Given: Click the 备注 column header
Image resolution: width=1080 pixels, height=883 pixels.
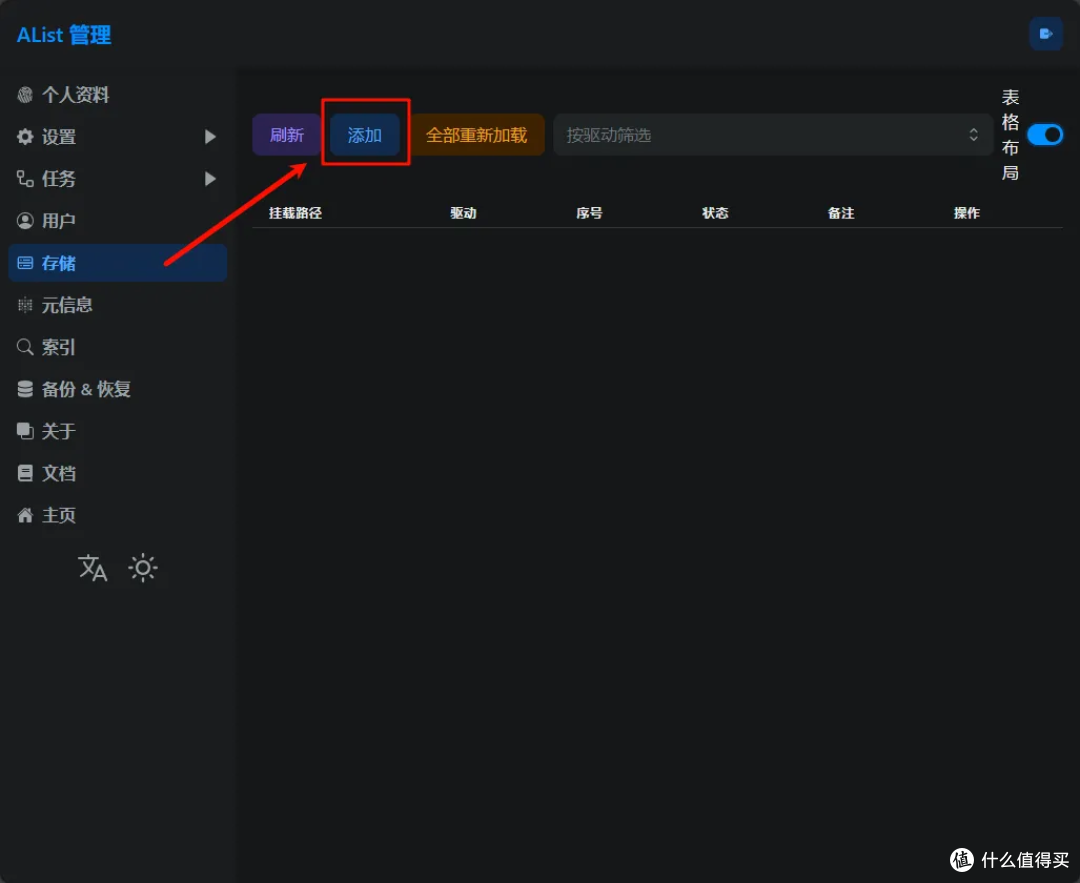Looking at the screenshot, I should point(841,213).
